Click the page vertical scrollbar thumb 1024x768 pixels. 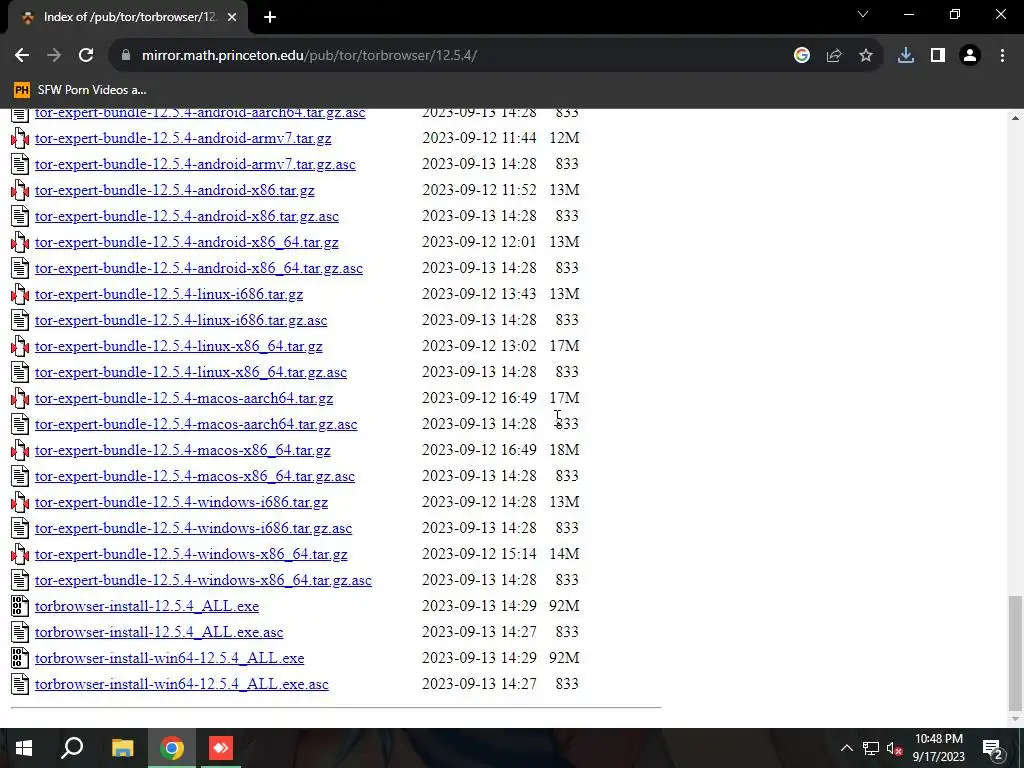click(1015, 652)
